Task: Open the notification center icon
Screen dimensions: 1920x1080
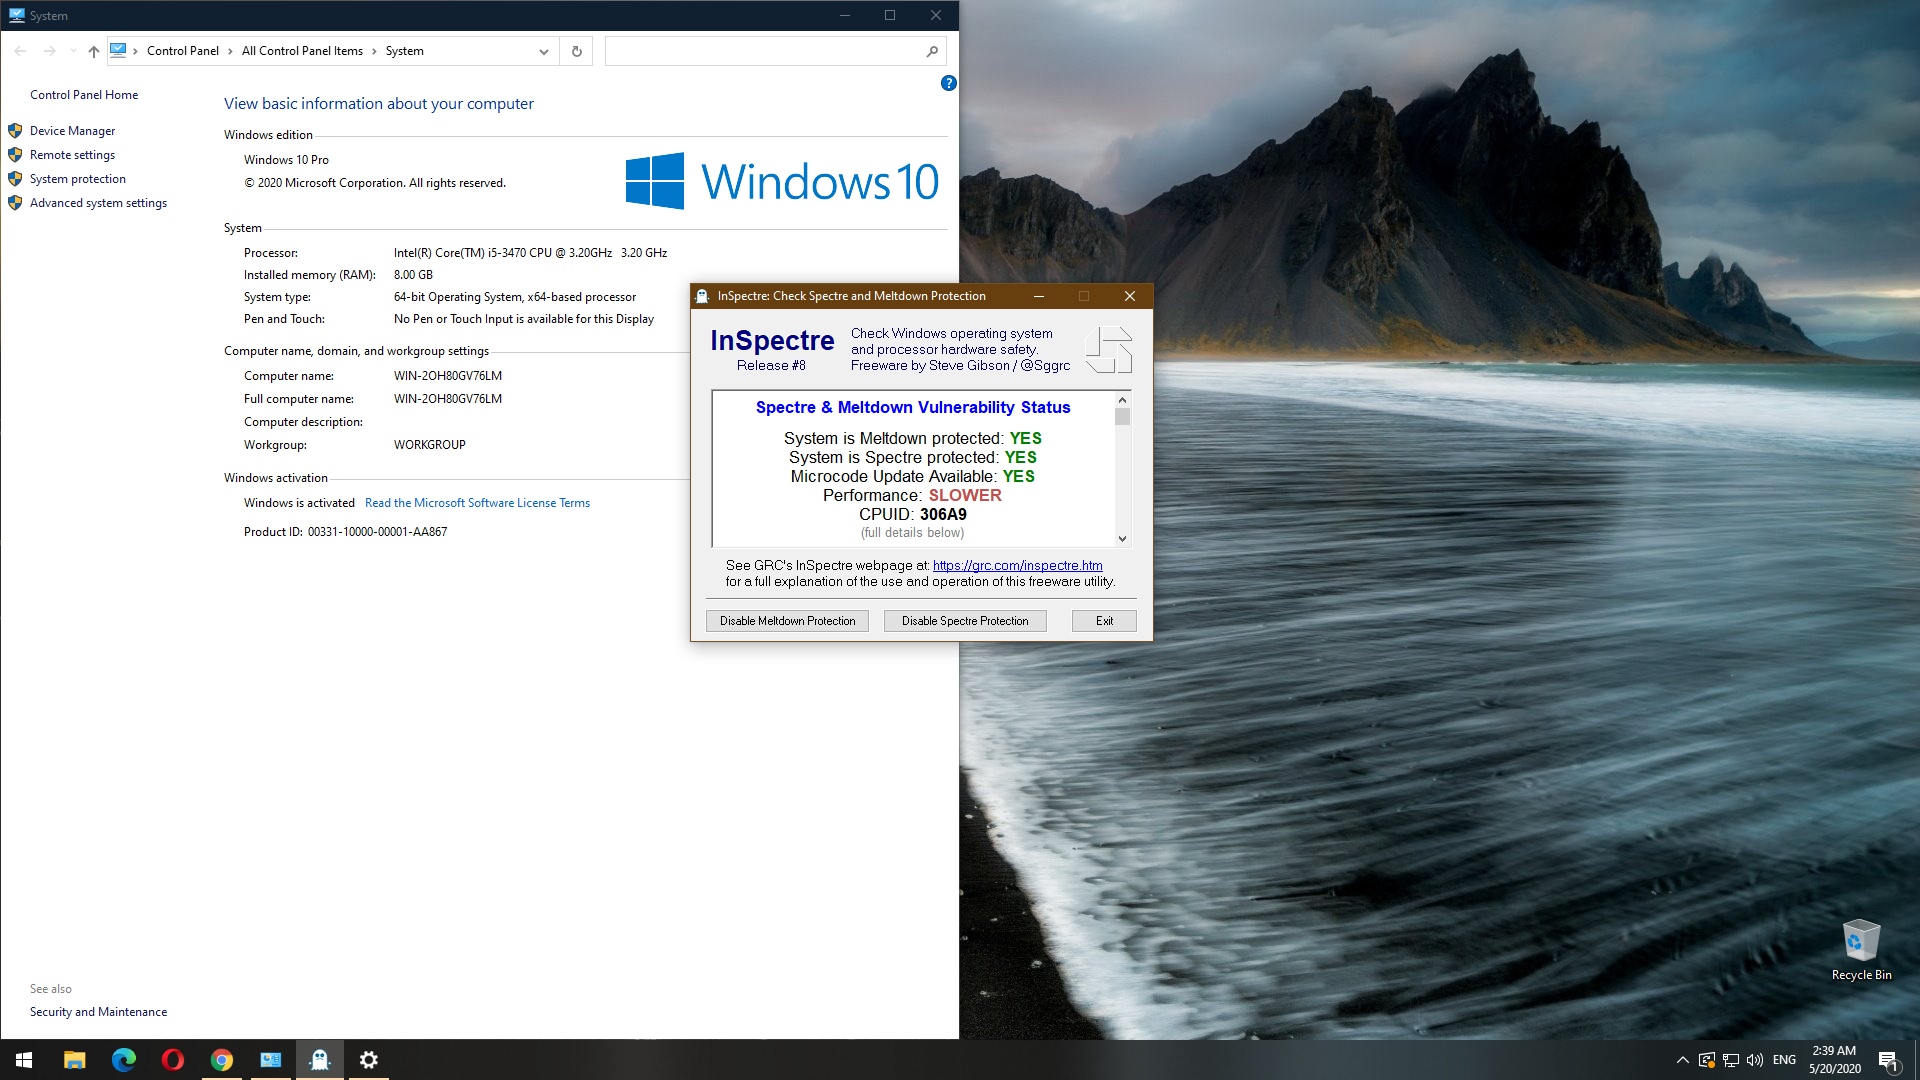Action: [x=1888, y=1061]
